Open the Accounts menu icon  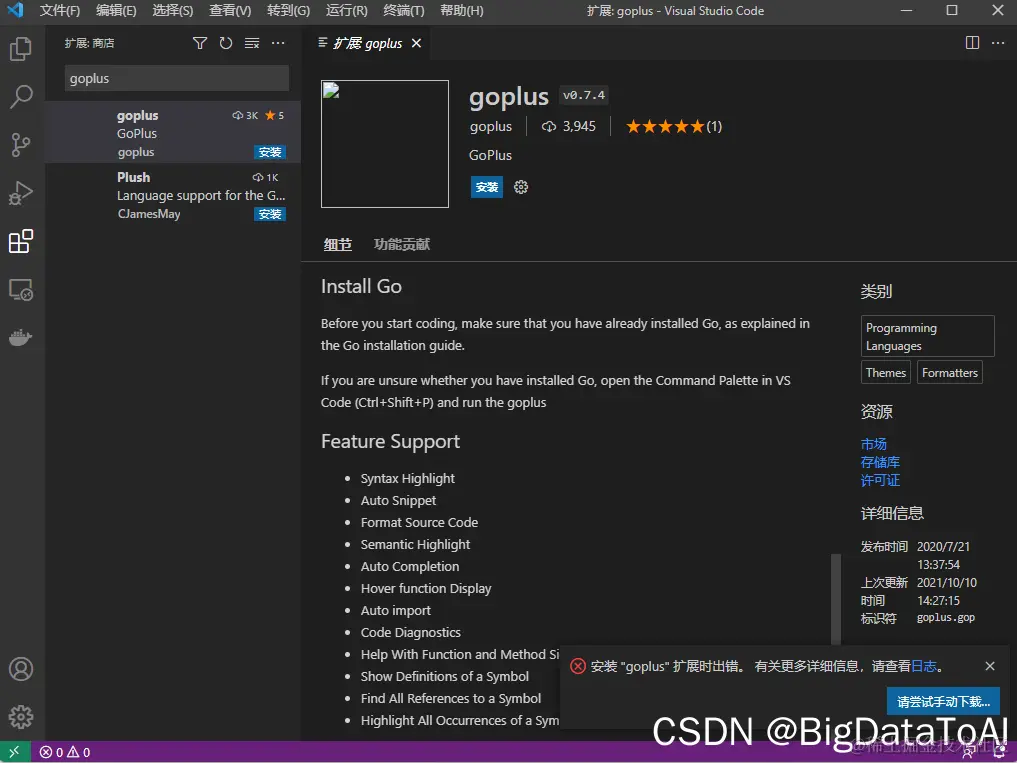21,669
